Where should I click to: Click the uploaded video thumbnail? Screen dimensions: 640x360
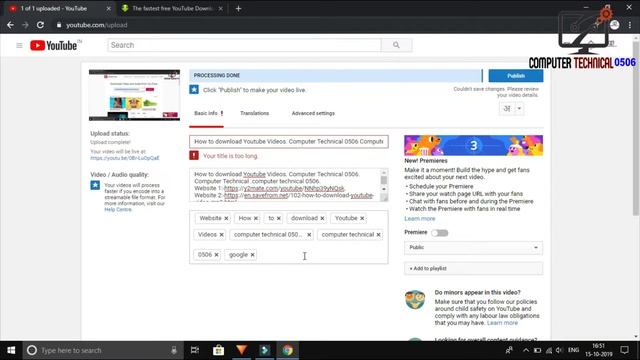point(134,95)
